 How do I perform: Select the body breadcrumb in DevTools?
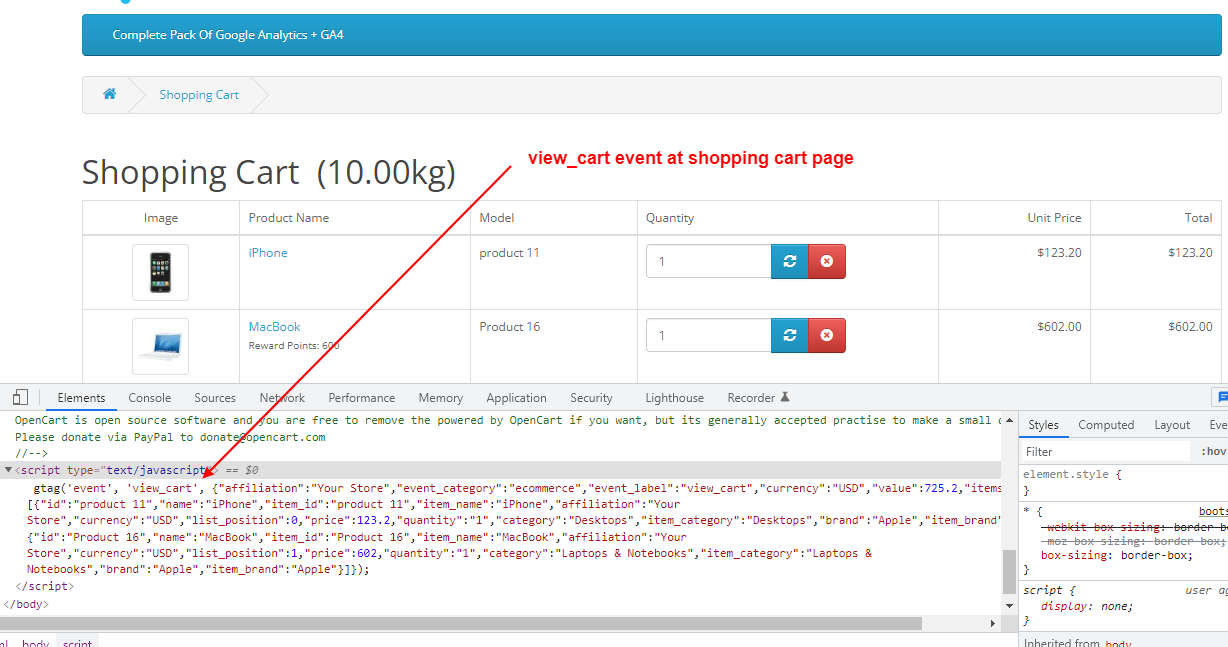pyautogui.click(x=35, y=642)
